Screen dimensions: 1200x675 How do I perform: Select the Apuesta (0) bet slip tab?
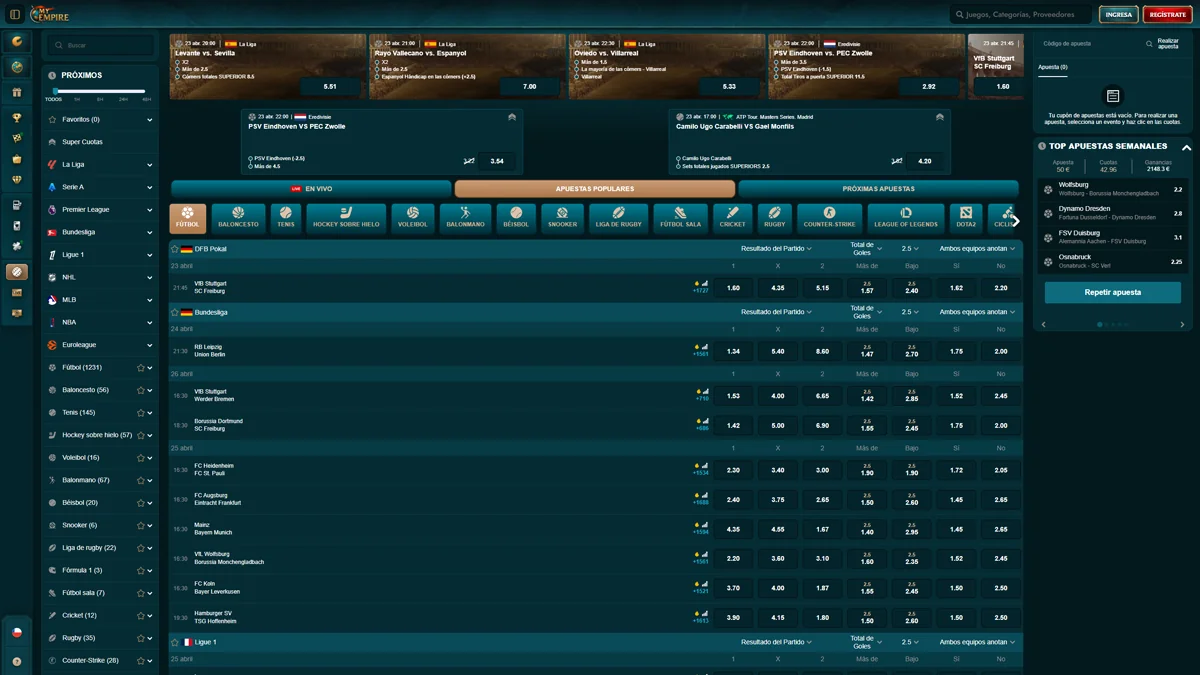1053,67
